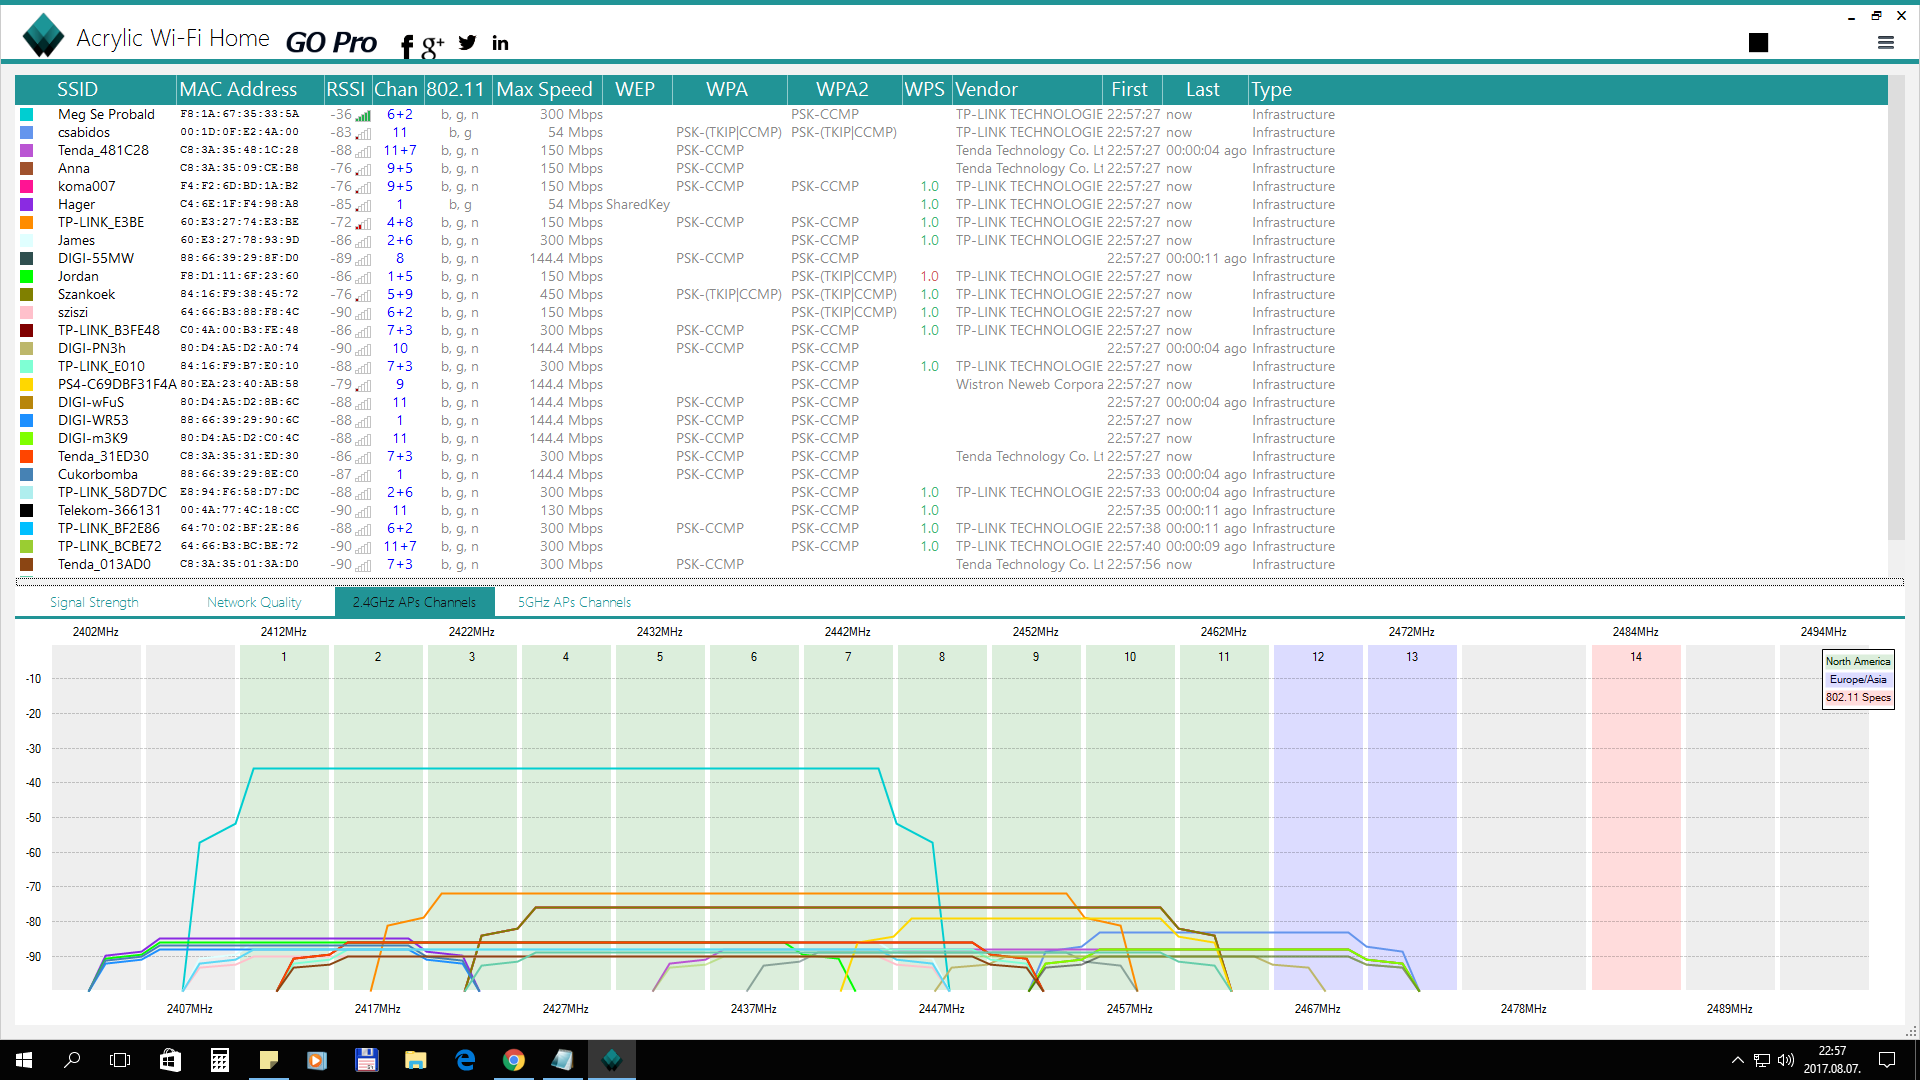The image size is (1920, 1080).
Task: Sort the table by SSID column header
Action: [x=77, y=89]
